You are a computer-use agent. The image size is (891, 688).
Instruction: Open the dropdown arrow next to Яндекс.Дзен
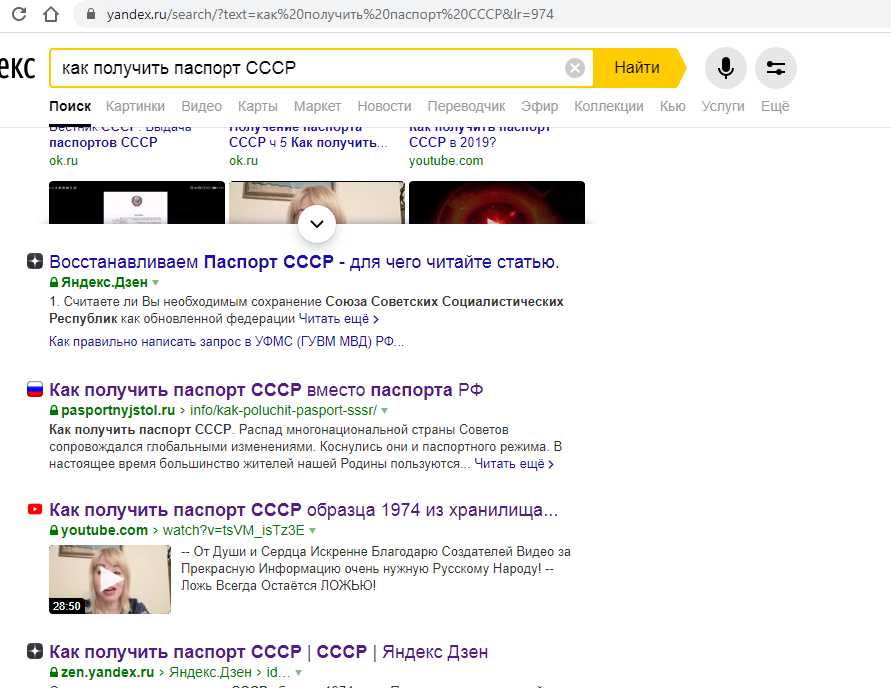tap(156, 282)
